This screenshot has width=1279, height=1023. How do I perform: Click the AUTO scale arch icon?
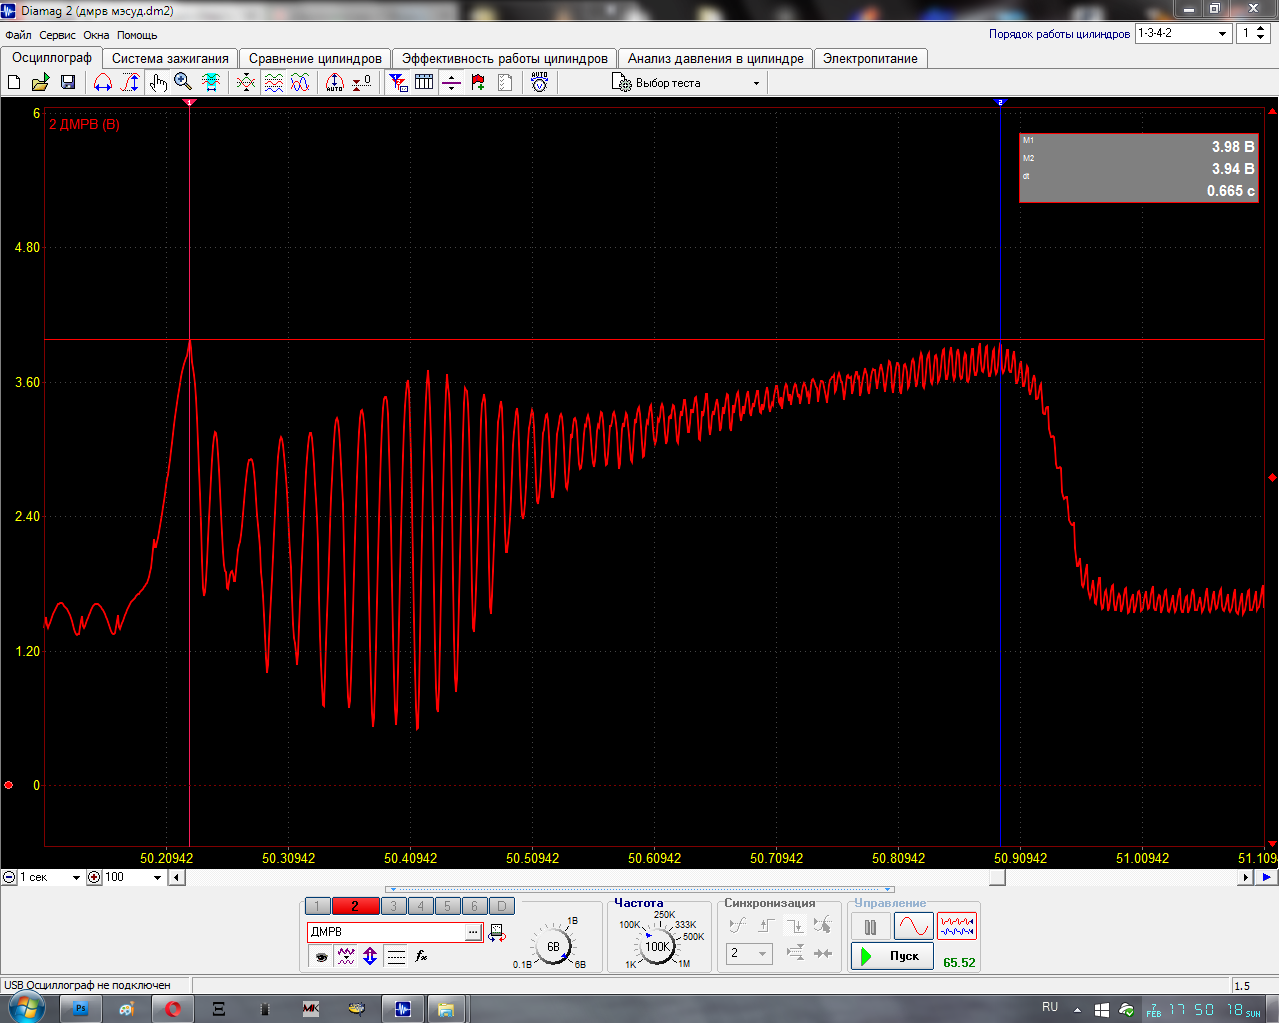point(335,83)
